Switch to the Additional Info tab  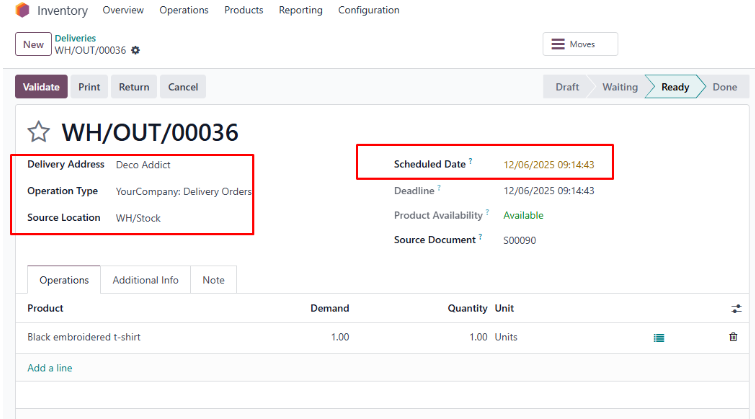point(145,280)
